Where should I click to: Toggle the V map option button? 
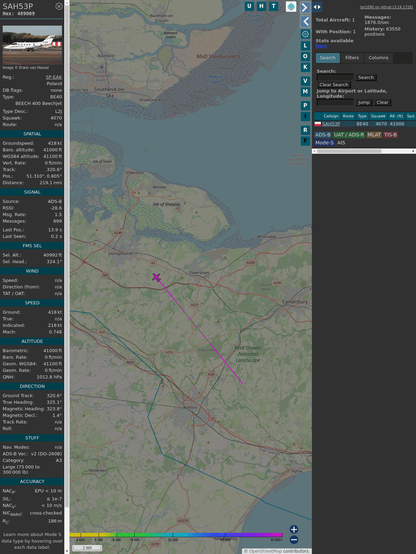[x=305, y=81]
